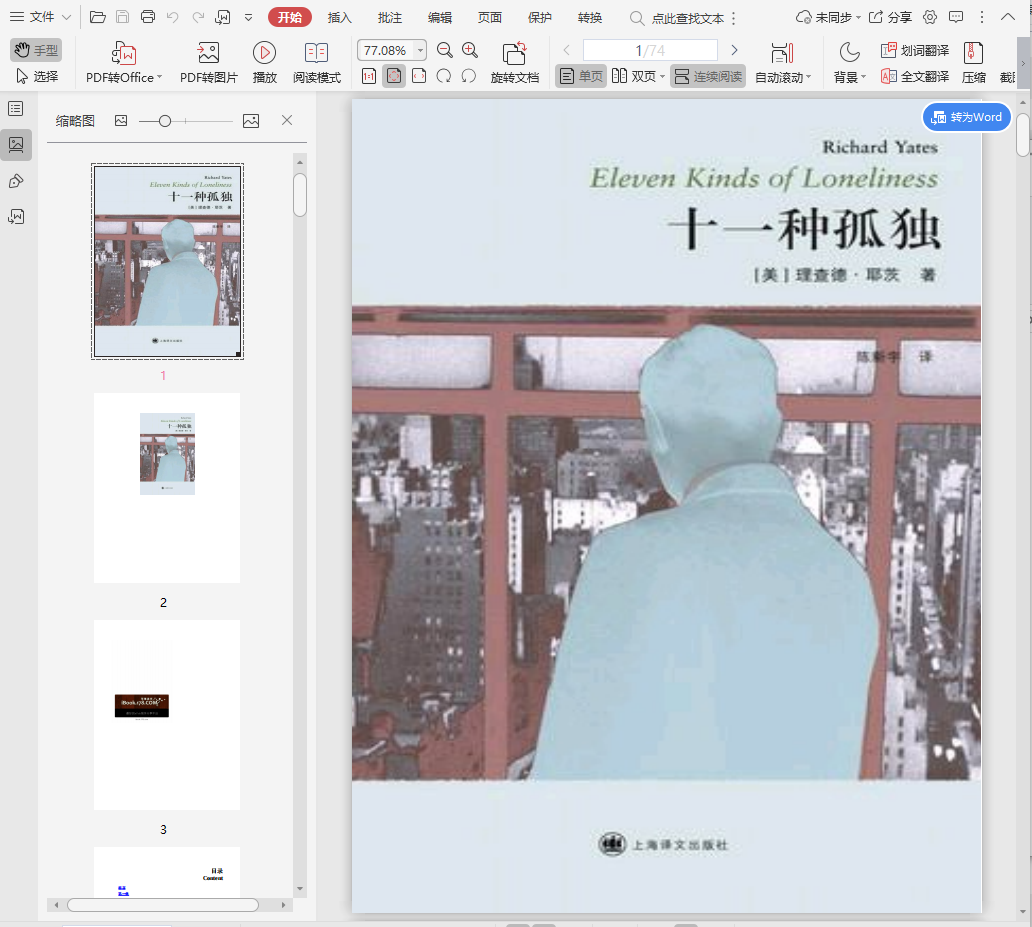Screen dimensions: 1032x927
Task: Select the page 2 thumbnail
Action: pyautogui.click(x=167, y=488)
